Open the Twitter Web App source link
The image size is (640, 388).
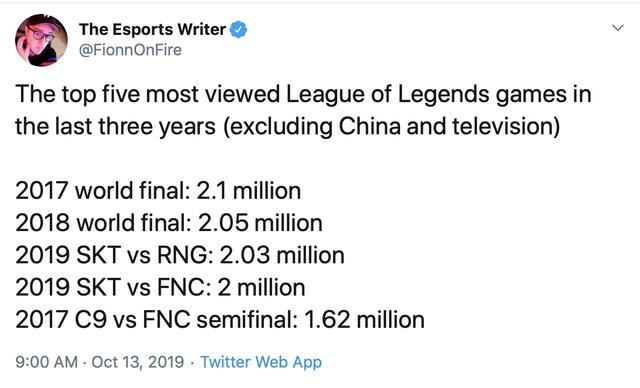click(x=261, y=362)
